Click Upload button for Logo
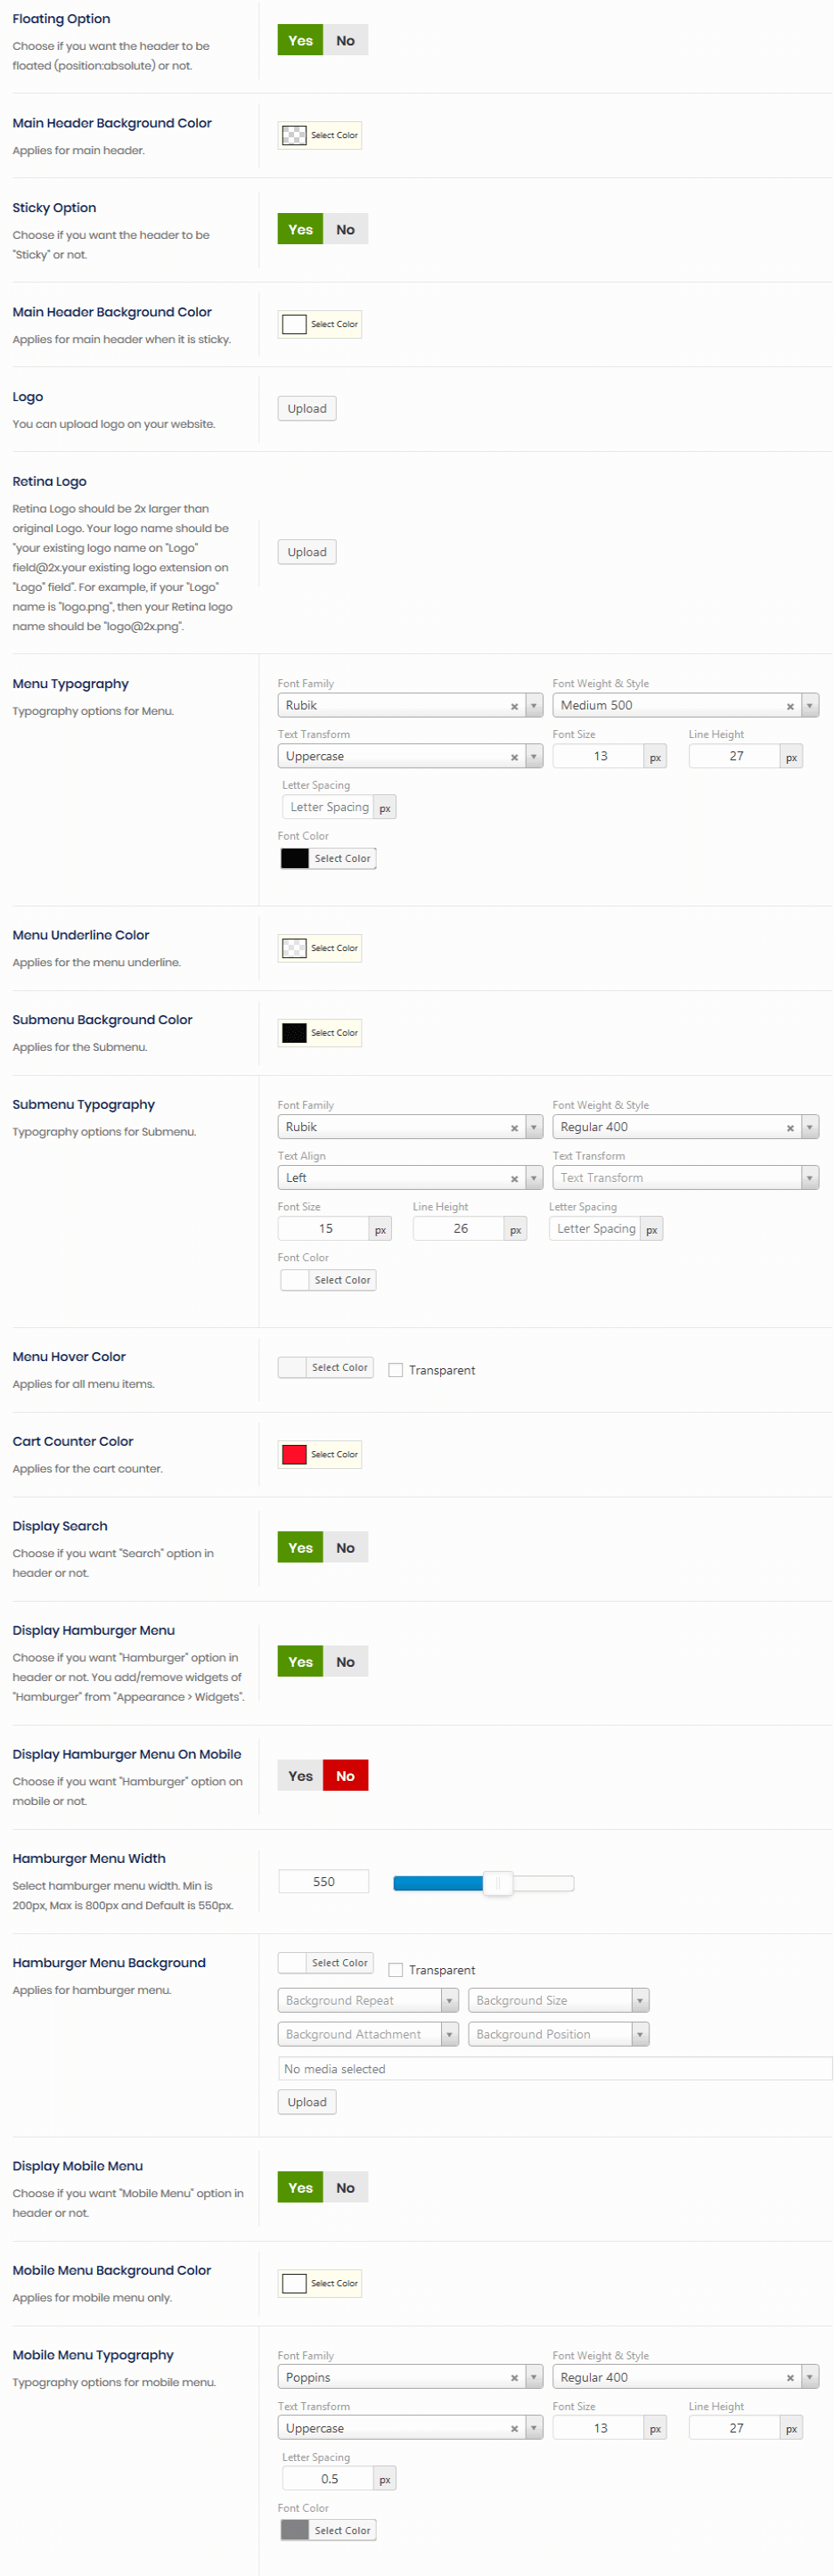The image size is (834, 2576). tap(307, 409)
